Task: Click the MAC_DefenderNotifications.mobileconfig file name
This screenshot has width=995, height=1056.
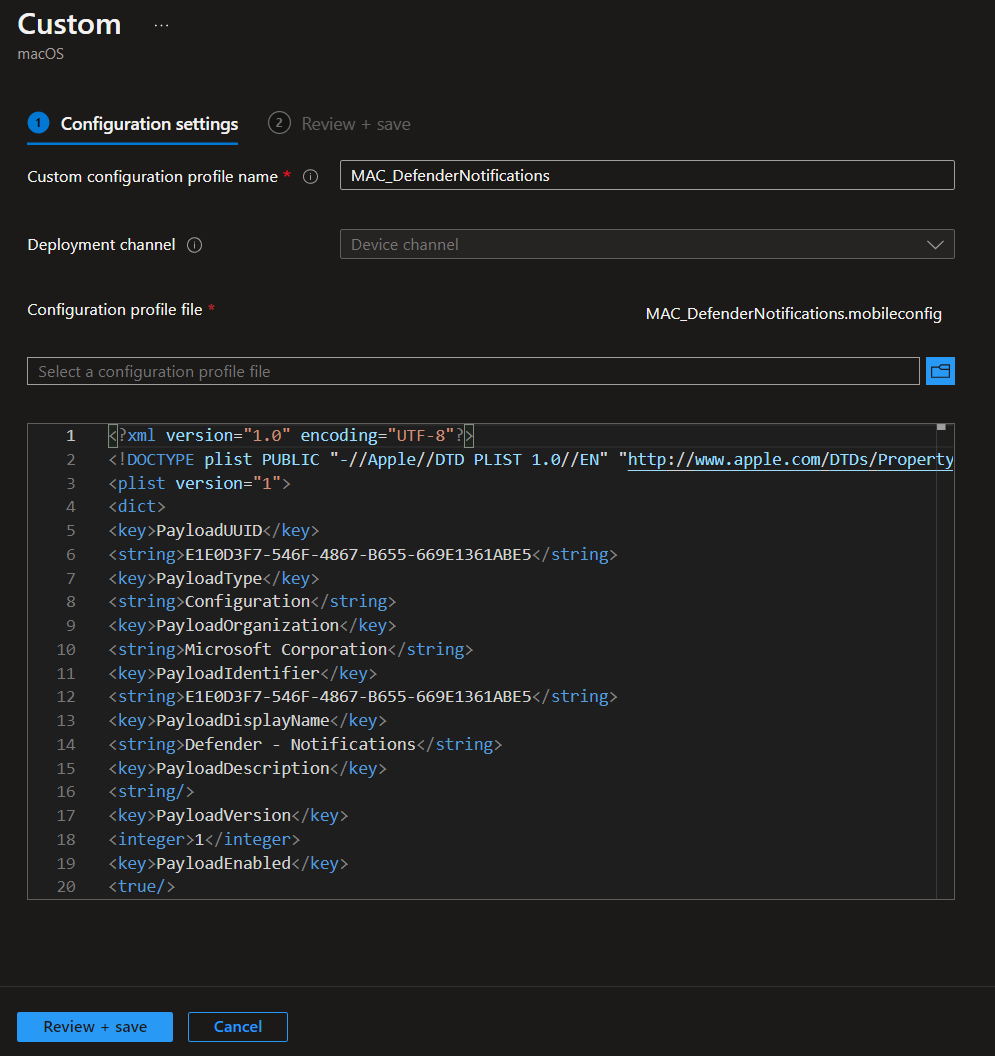Action: click(793, 314)
